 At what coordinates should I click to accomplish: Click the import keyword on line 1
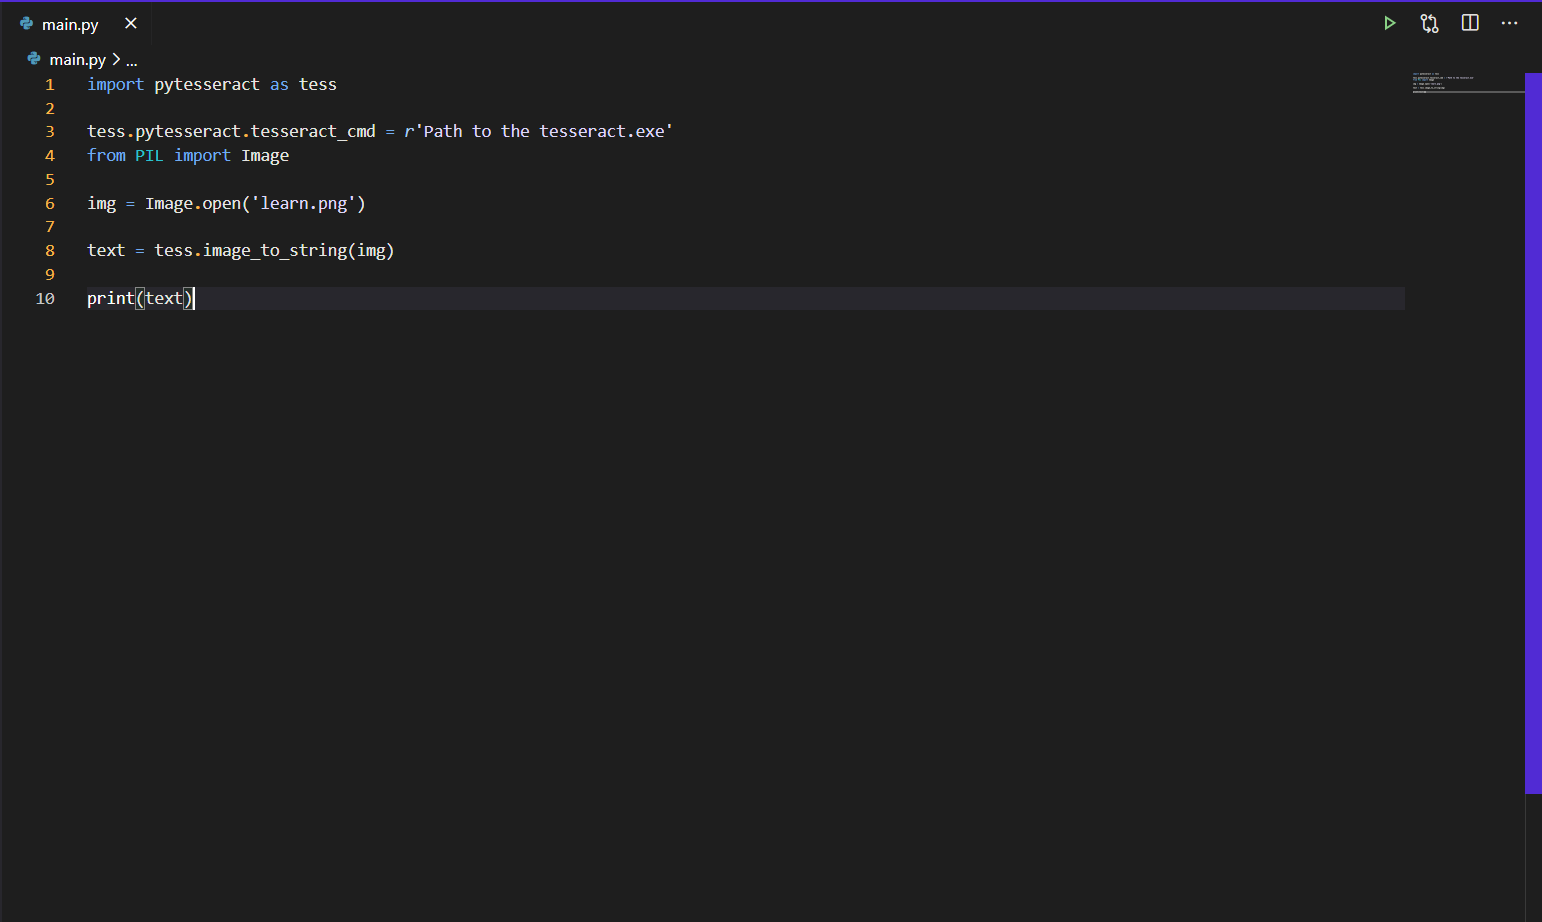pyautogui.click(x=115, y=85)
